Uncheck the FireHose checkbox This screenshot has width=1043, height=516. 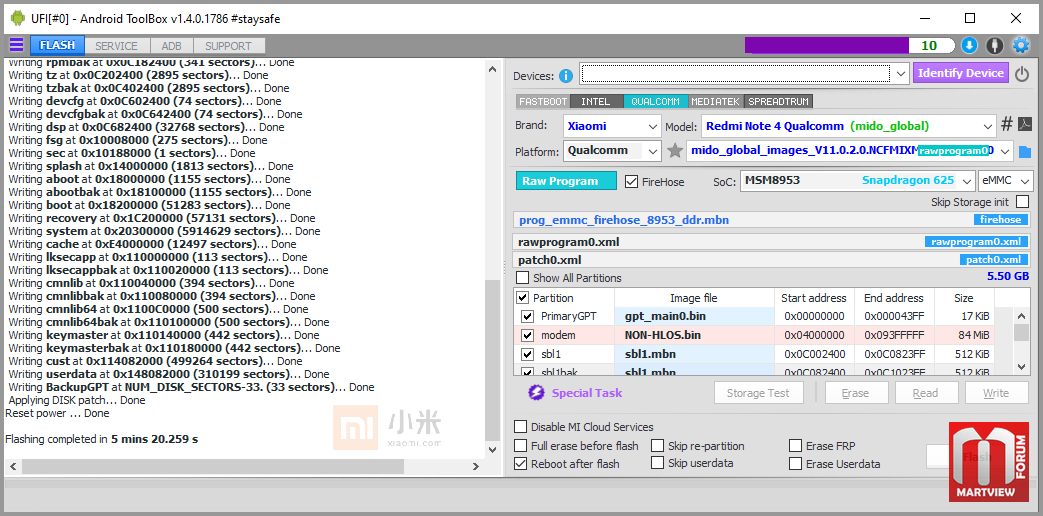632,182
